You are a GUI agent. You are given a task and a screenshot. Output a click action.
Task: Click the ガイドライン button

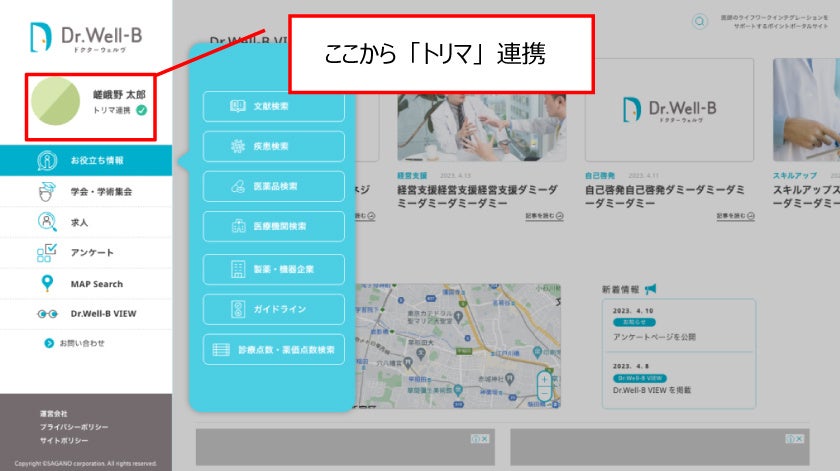[274, 309]
